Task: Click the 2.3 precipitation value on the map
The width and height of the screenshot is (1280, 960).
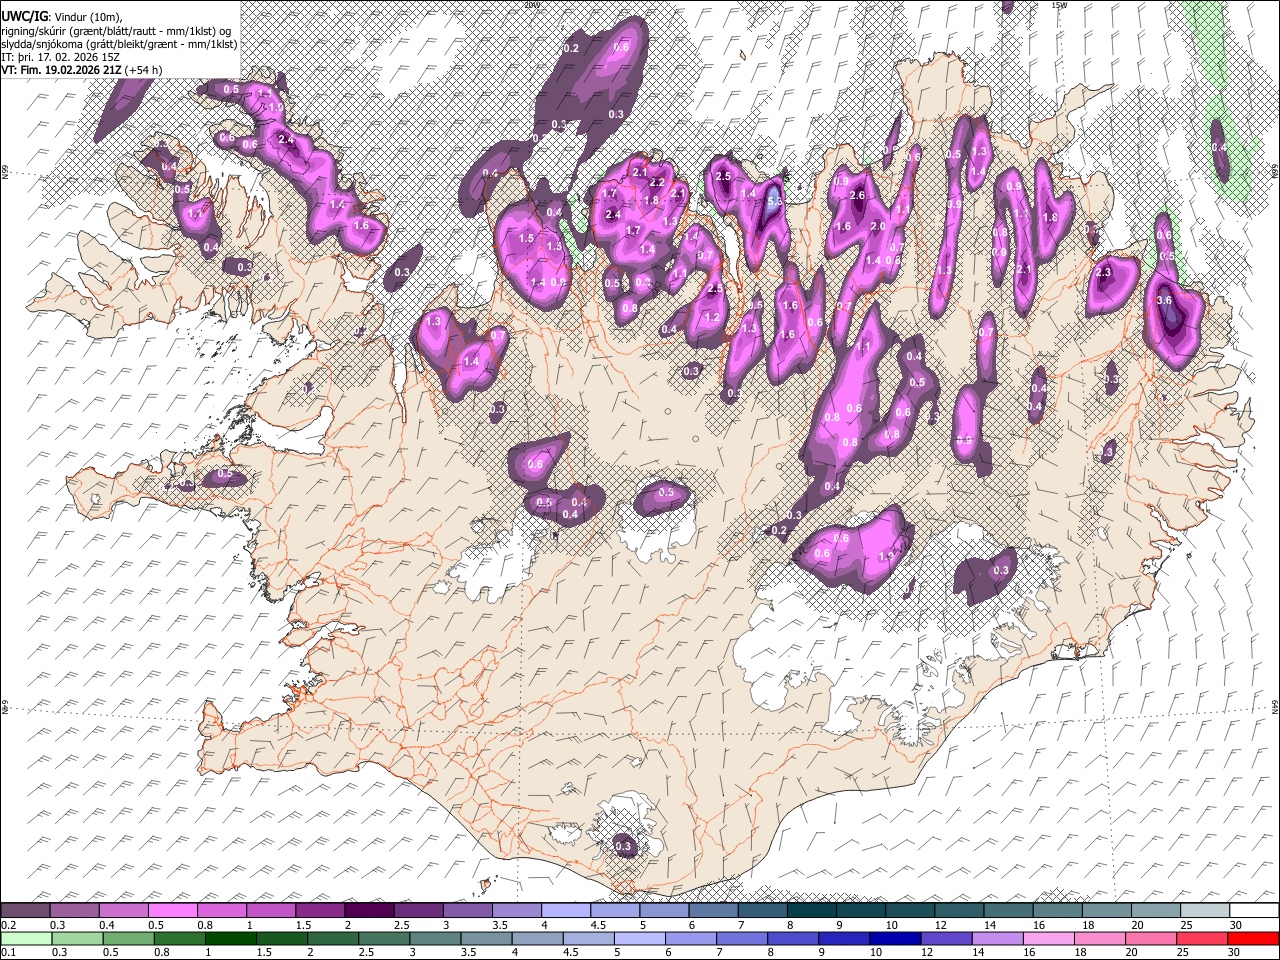Action: pos(1104,272)
